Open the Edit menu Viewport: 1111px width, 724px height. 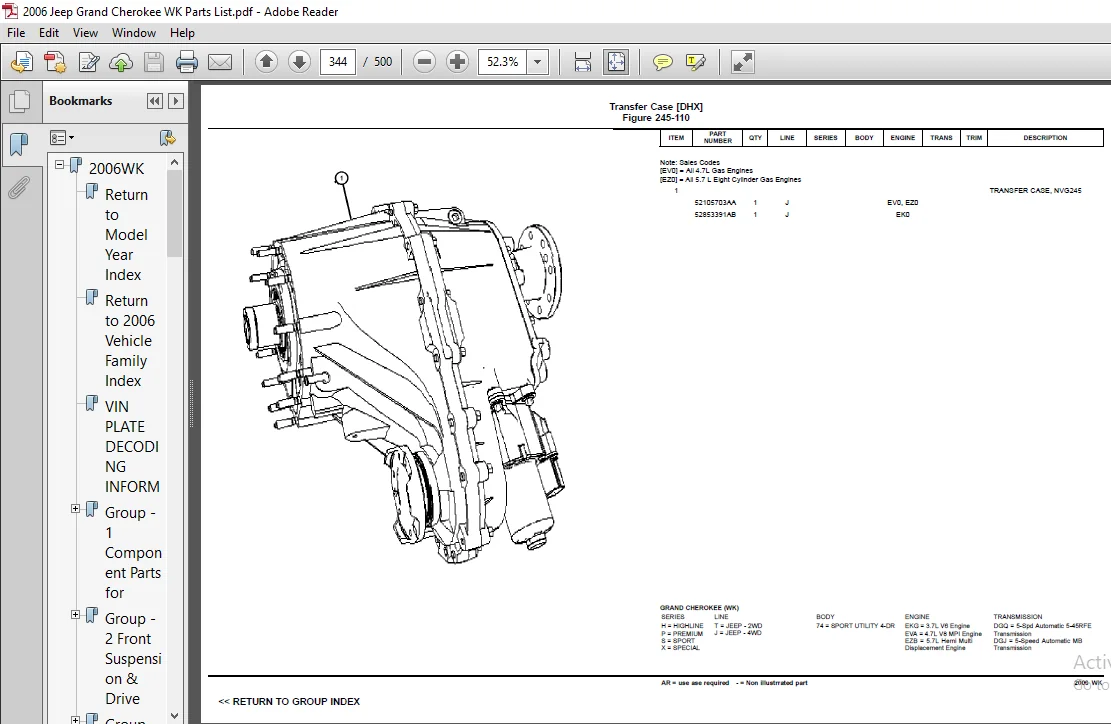coord(49,33)
